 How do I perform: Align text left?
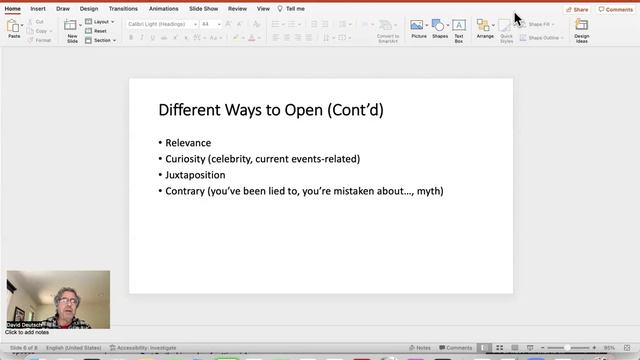point(276,38)
